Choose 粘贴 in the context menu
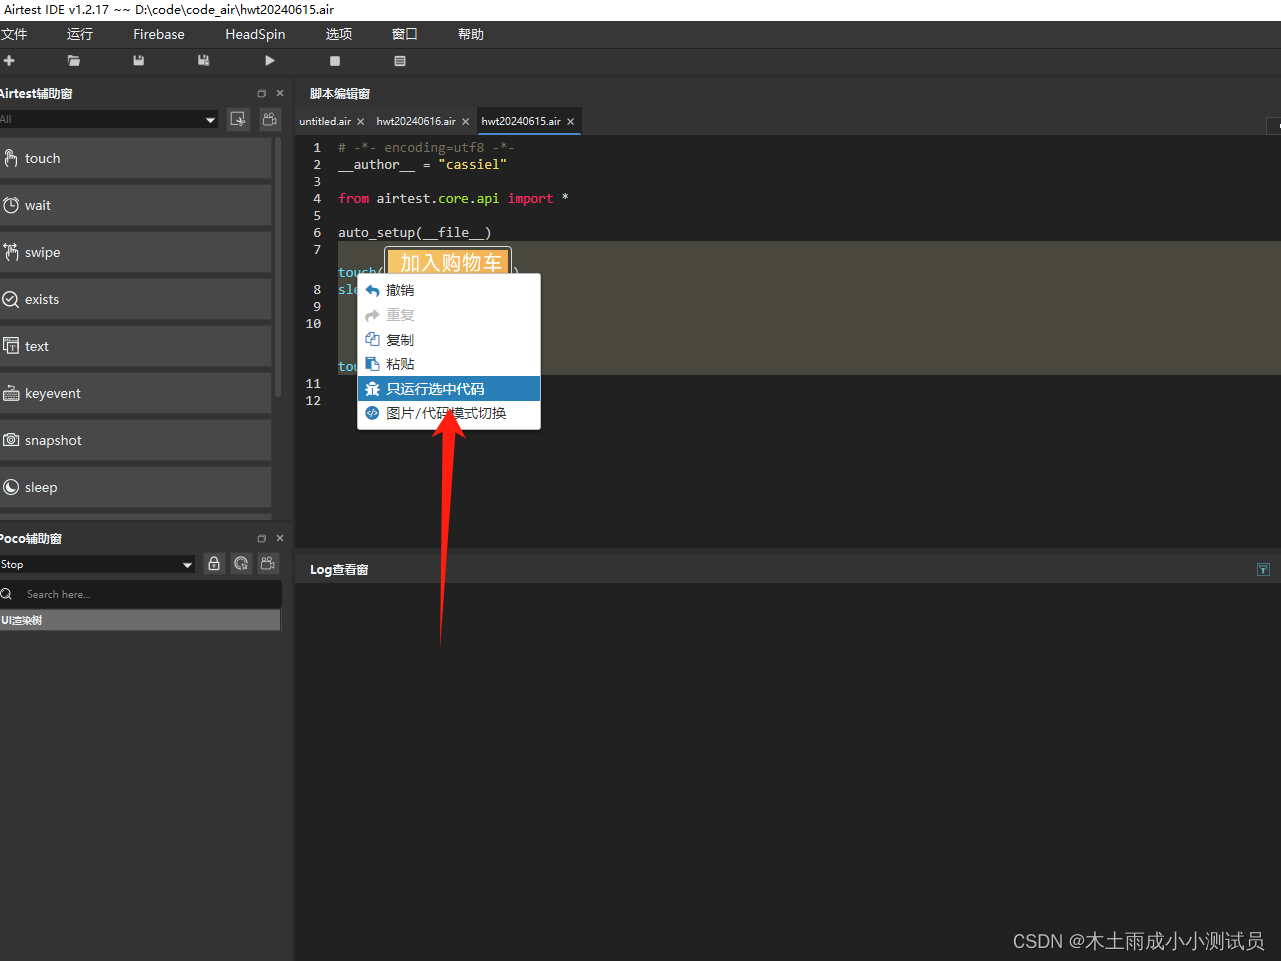1281x961 pixels. [449, 364]
